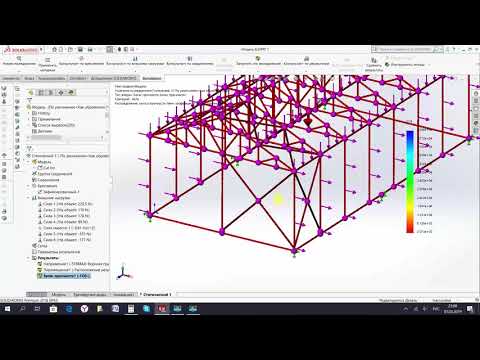Screen dimensions: 480x360
Task: Switch to the Static 1 study tab
Action: [157, 294]
